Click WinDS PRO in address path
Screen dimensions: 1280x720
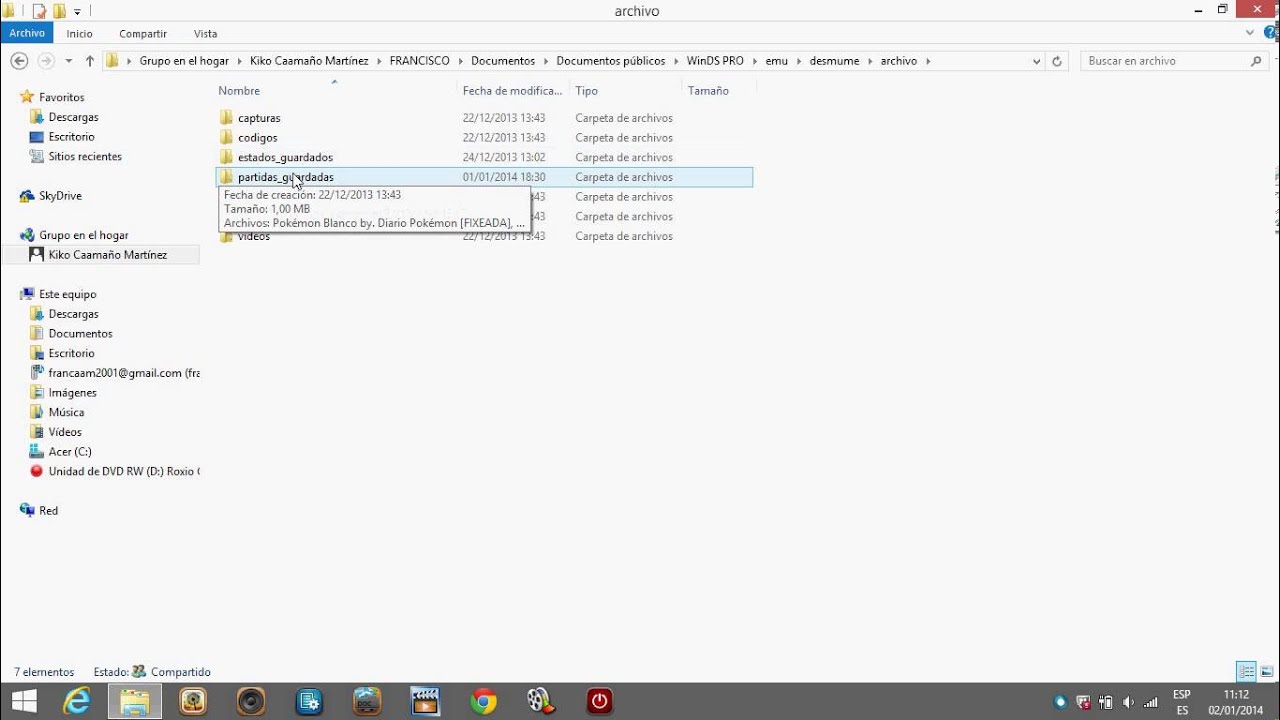pyautogui.click(x=715, y=61)
